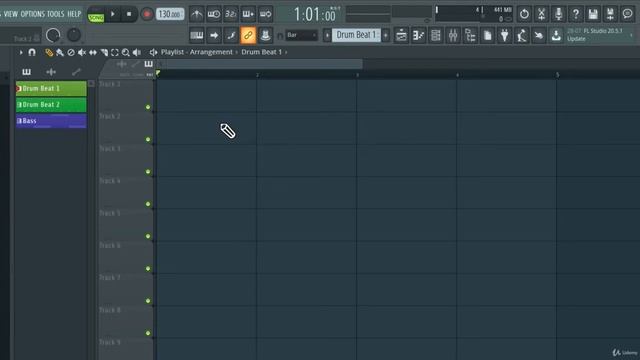Open the OPTIONS menu
640x360 pixels.
[x=33, y=14]
